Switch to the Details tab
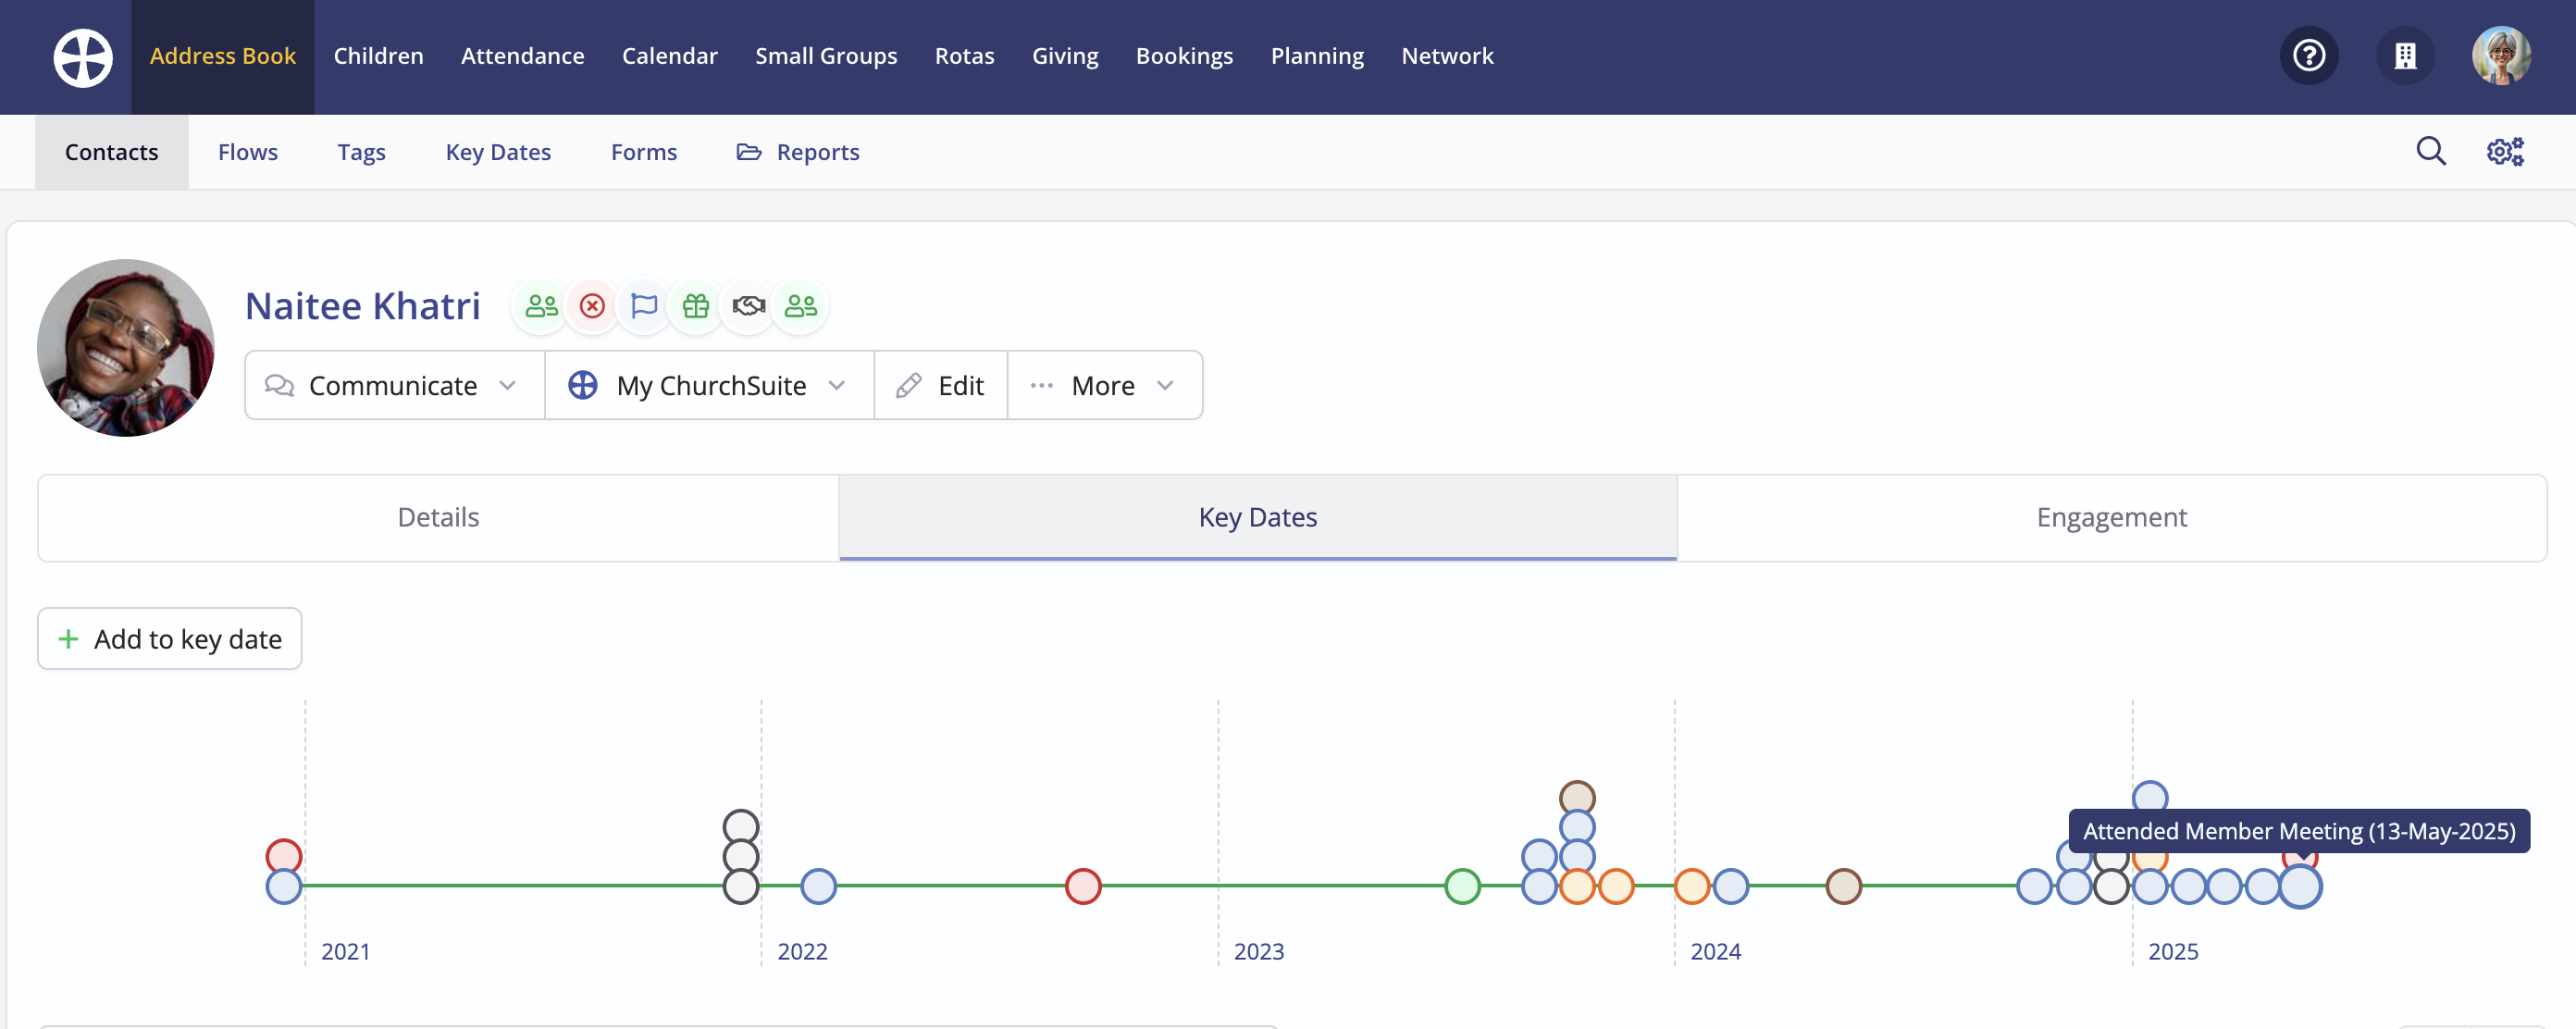 (x=438, y=518)
